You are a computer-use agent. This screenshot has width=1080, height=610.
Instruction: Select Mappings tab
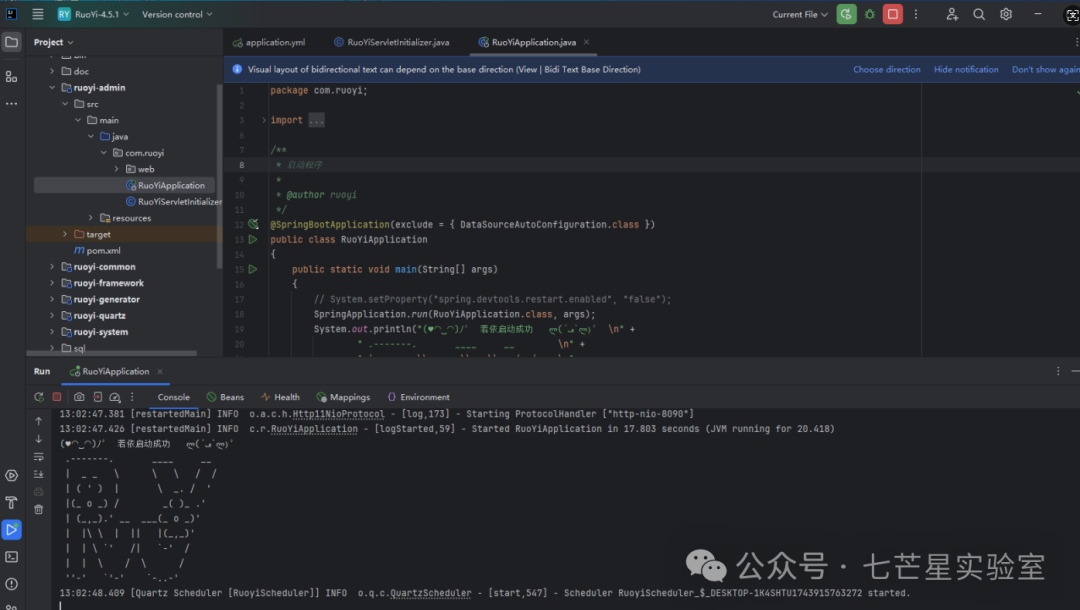click(343, 397)
